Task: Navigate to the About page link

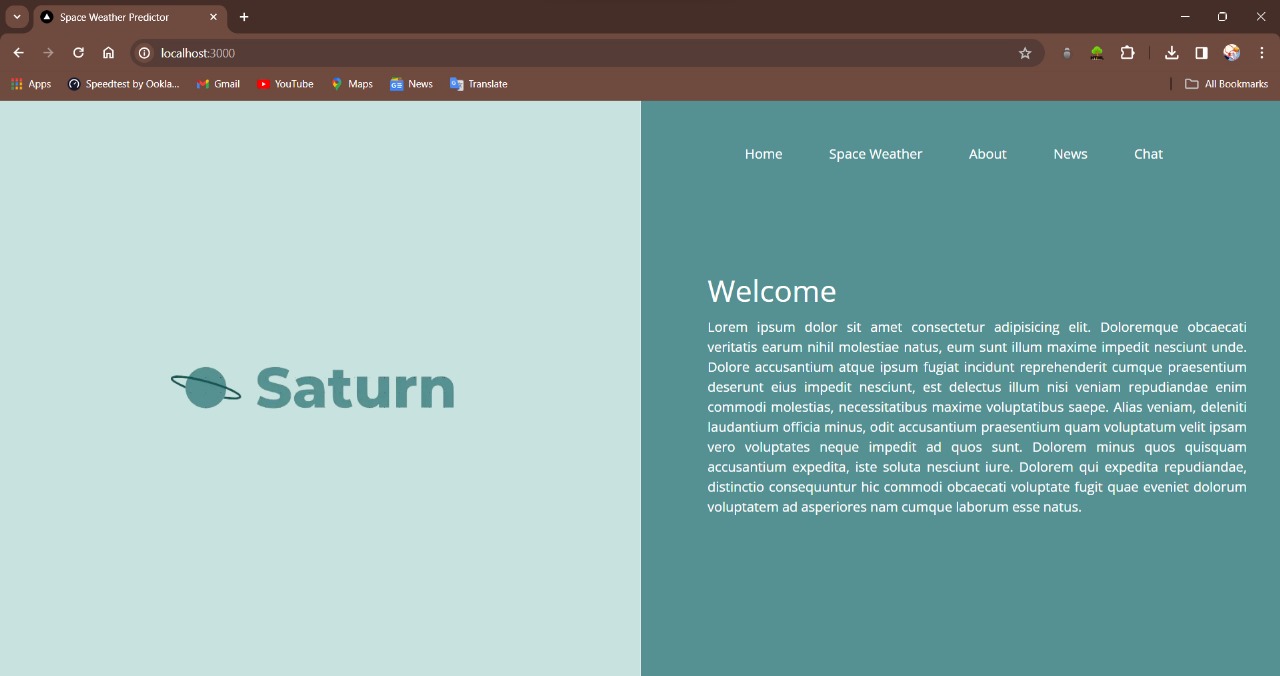Action: tap(987, 153)
